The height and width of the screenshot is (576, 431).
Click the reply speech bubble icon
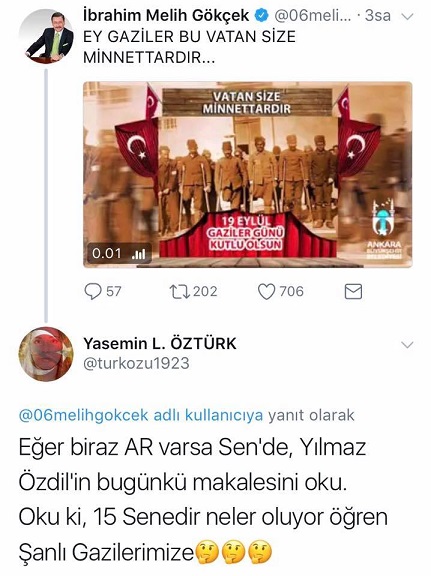point(93,292)
